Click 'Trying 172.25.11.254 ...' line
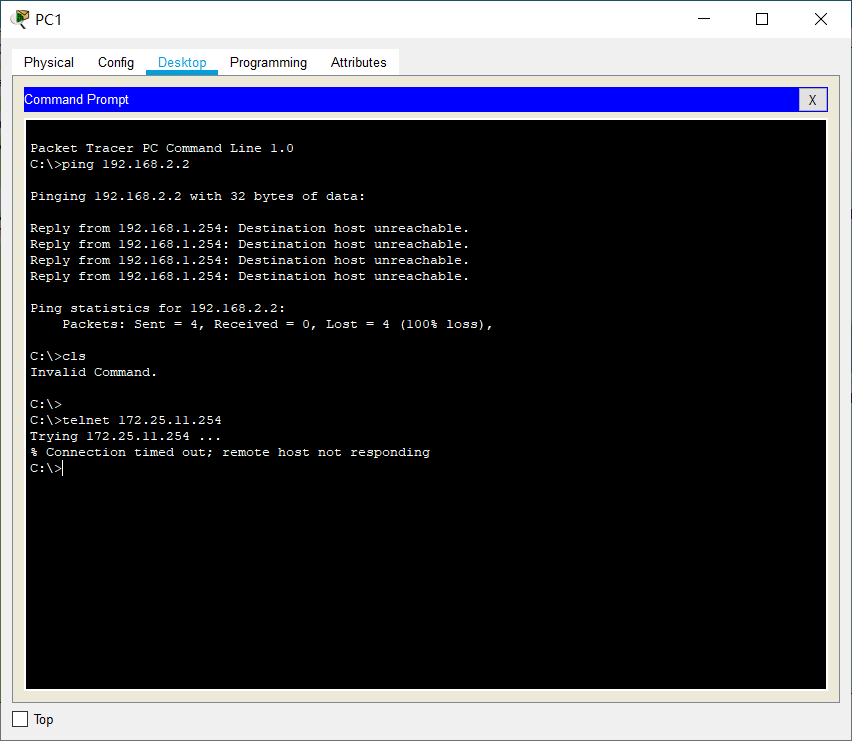Image resolution: width=852 pixels, height=741 pixels. [126, 436]
